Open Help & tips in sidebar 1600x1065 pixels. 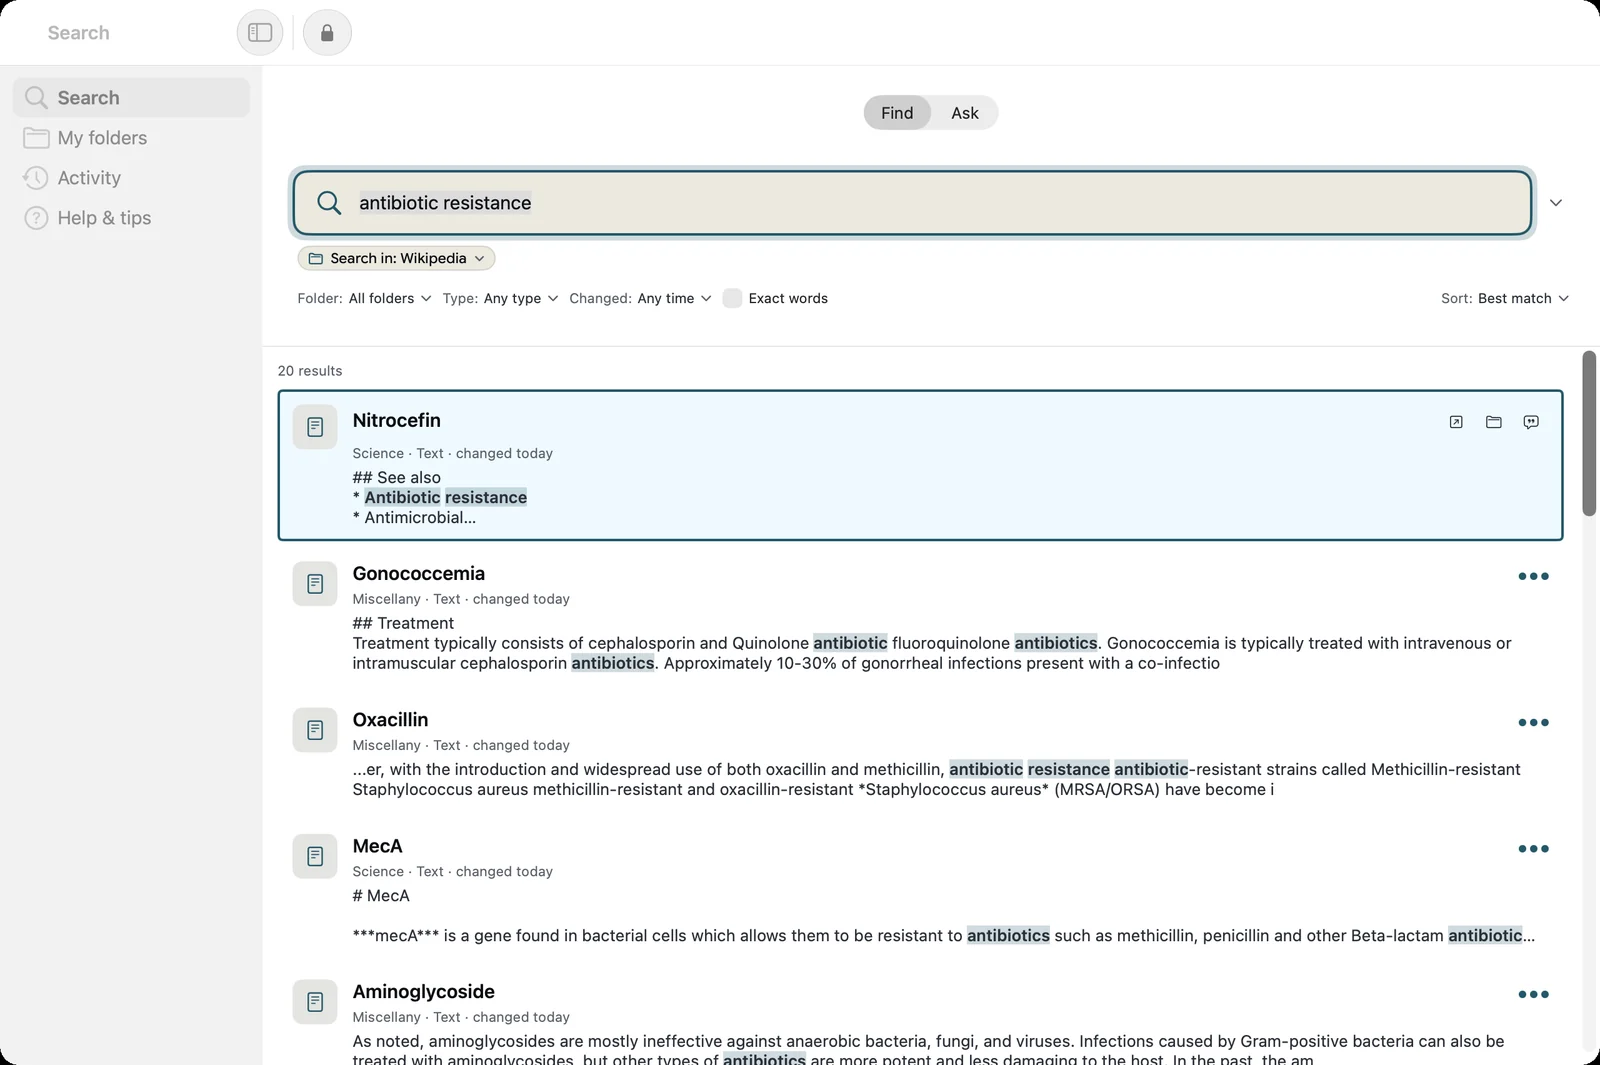131,218
